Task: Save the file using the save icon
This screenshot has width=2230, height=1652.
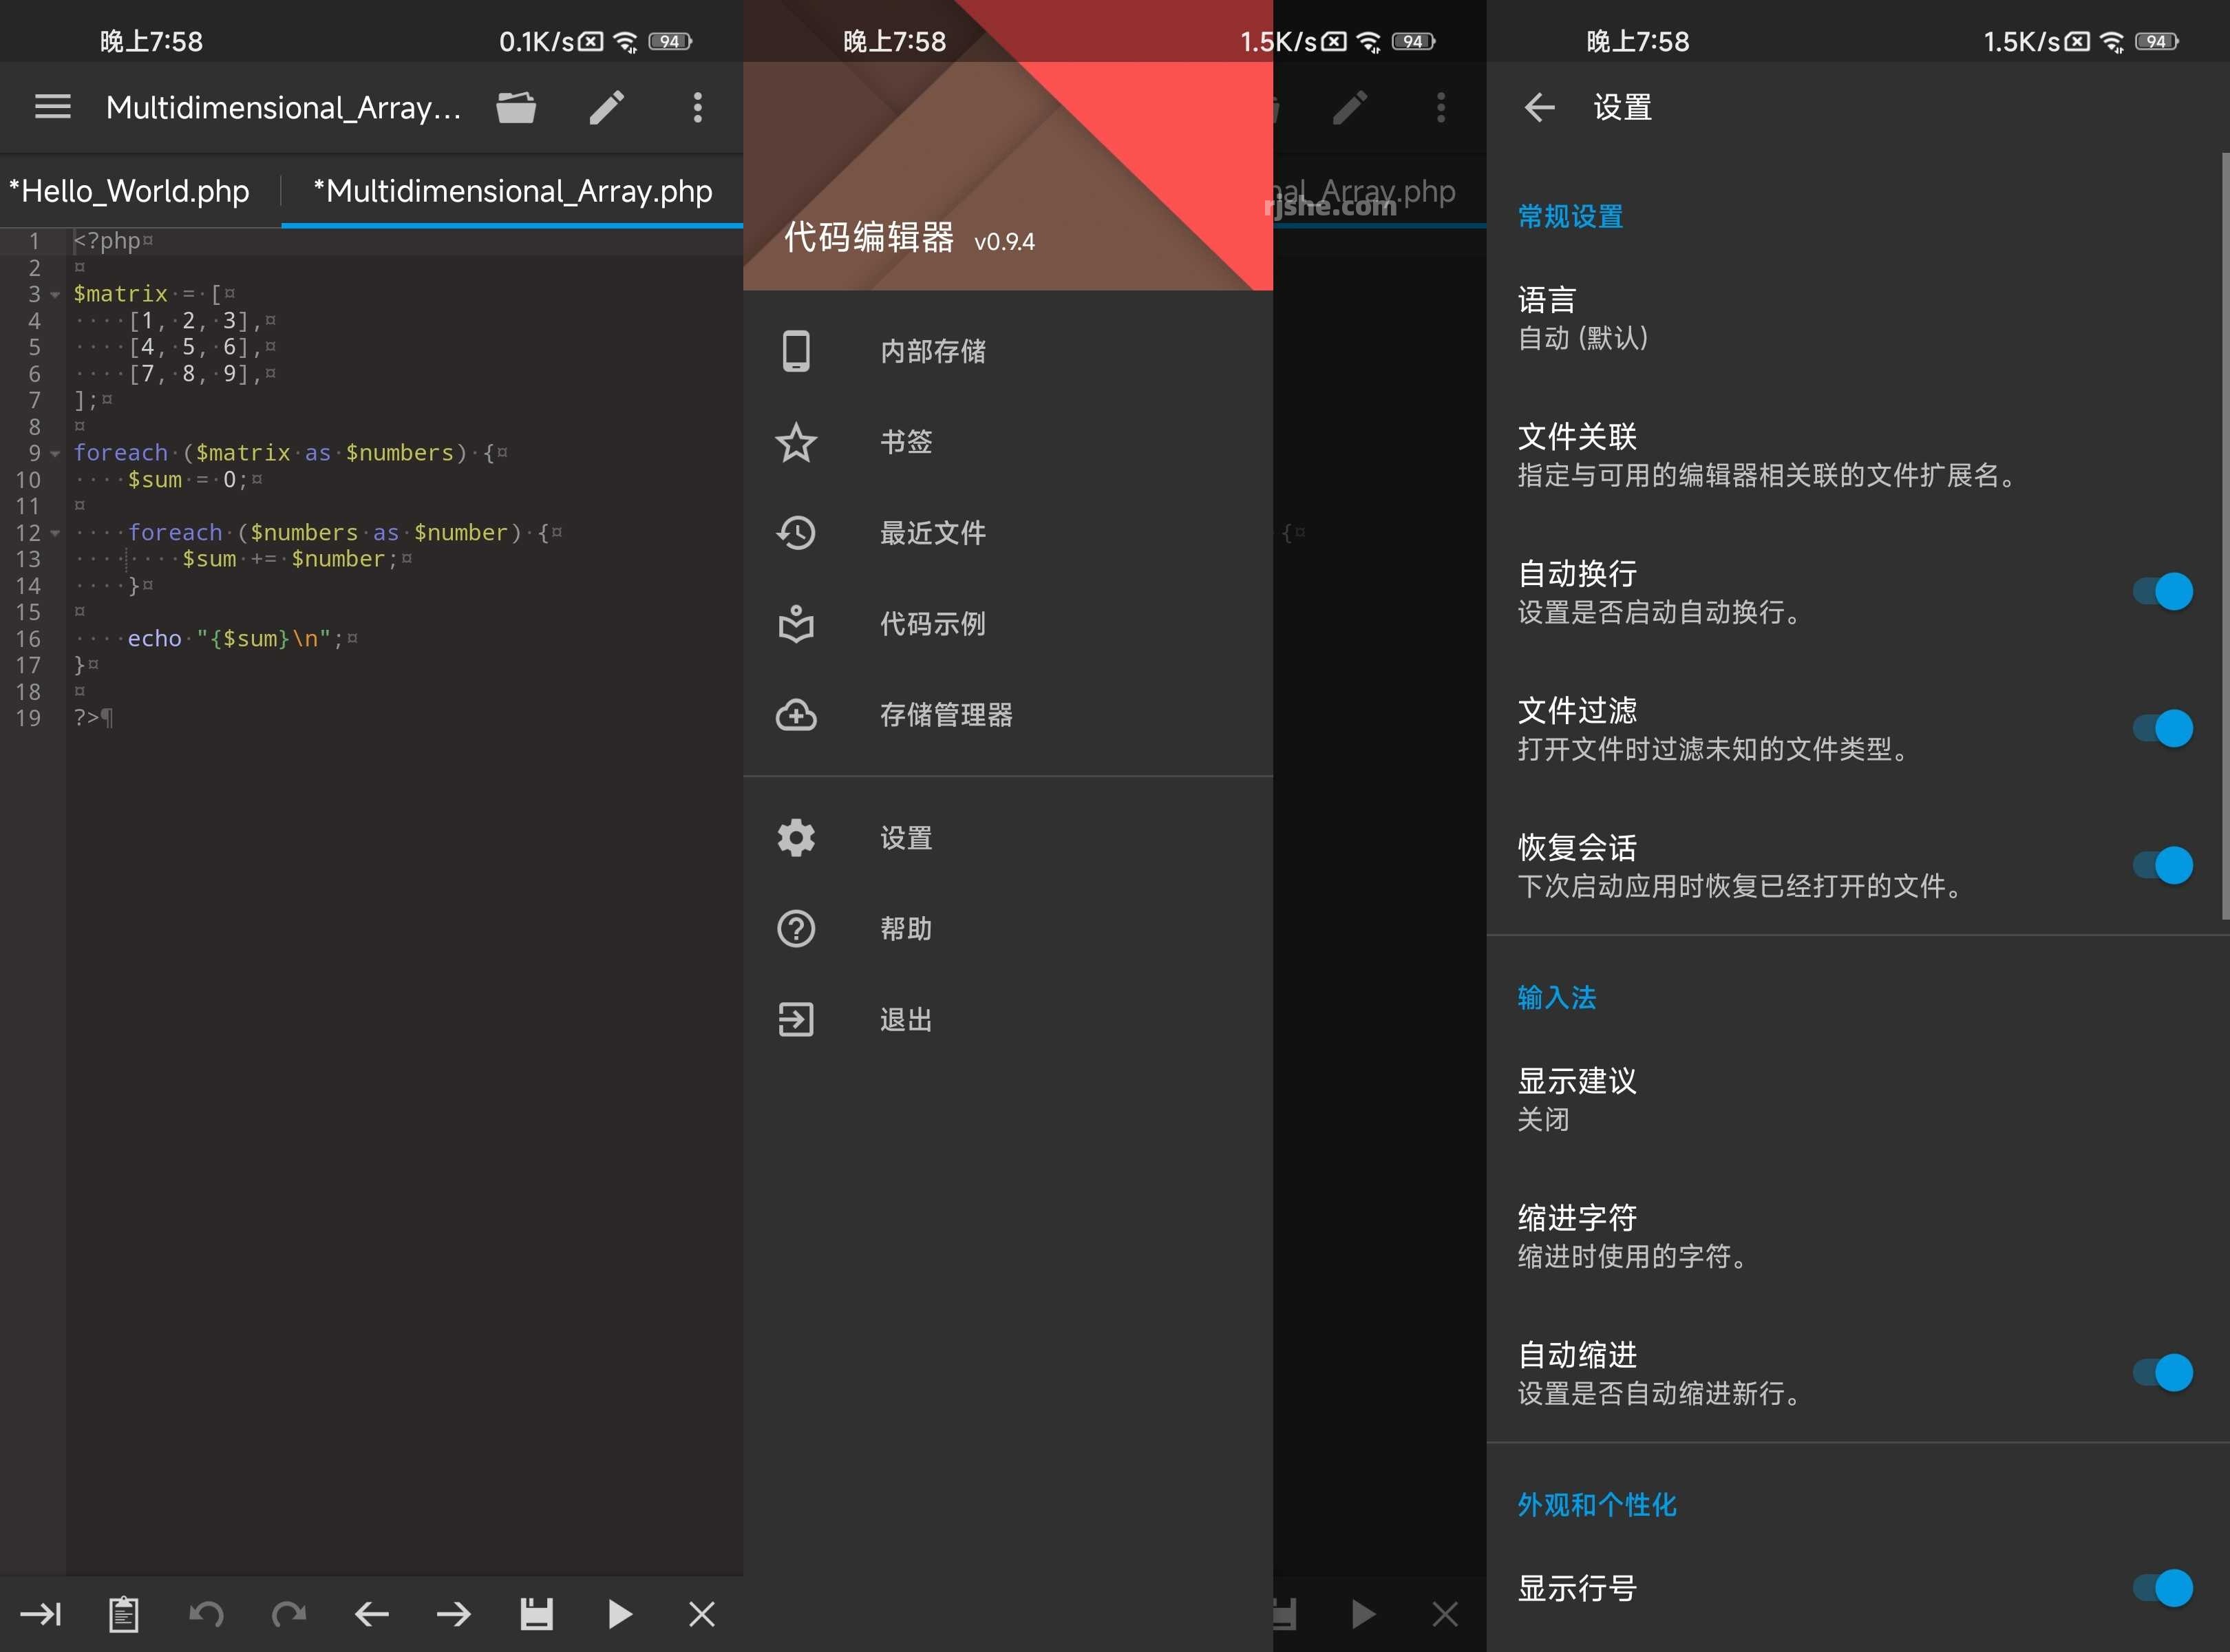Action: pyautogui.click(x=537, y=1613)
